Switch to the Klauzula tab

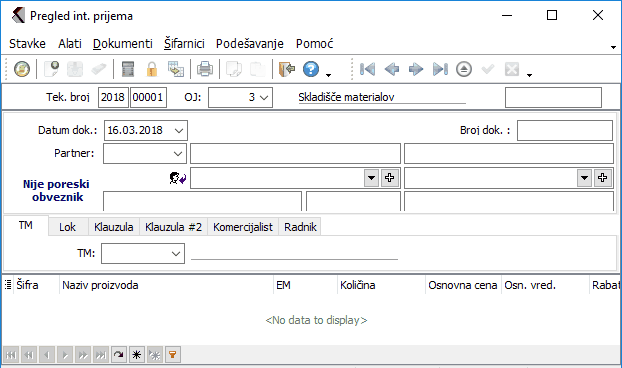pyautogui.click(x=113, y=227)
